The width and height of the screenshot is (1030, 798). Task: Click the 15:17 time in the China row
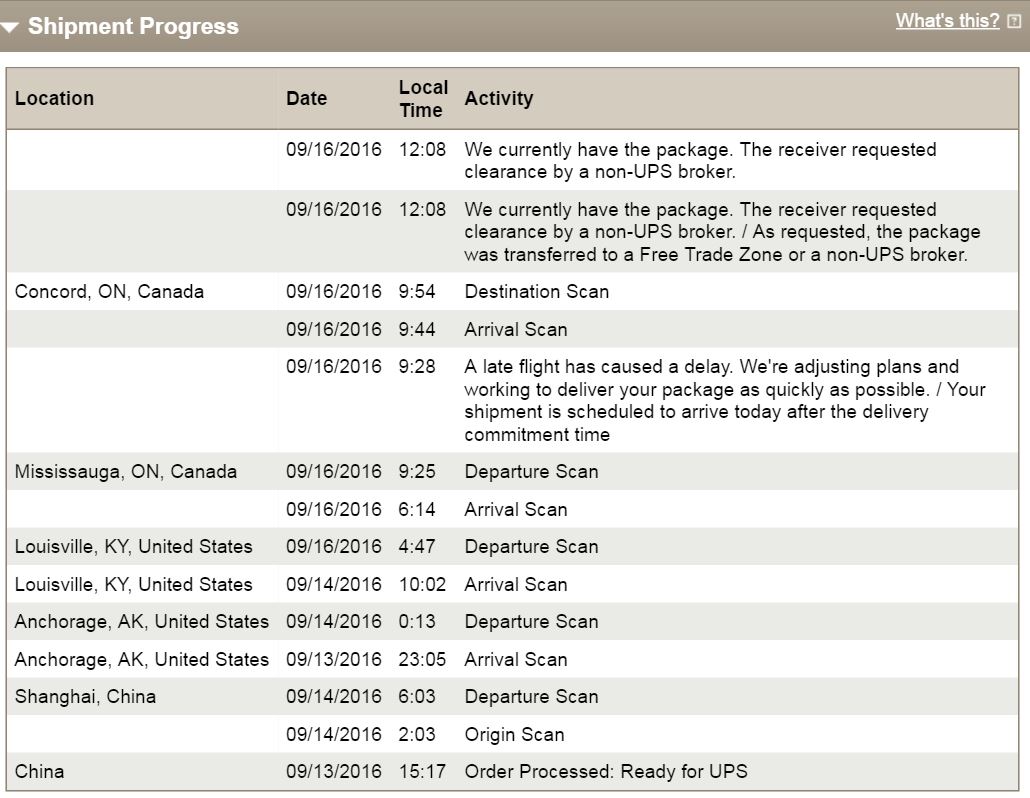[x=422, y=771]
